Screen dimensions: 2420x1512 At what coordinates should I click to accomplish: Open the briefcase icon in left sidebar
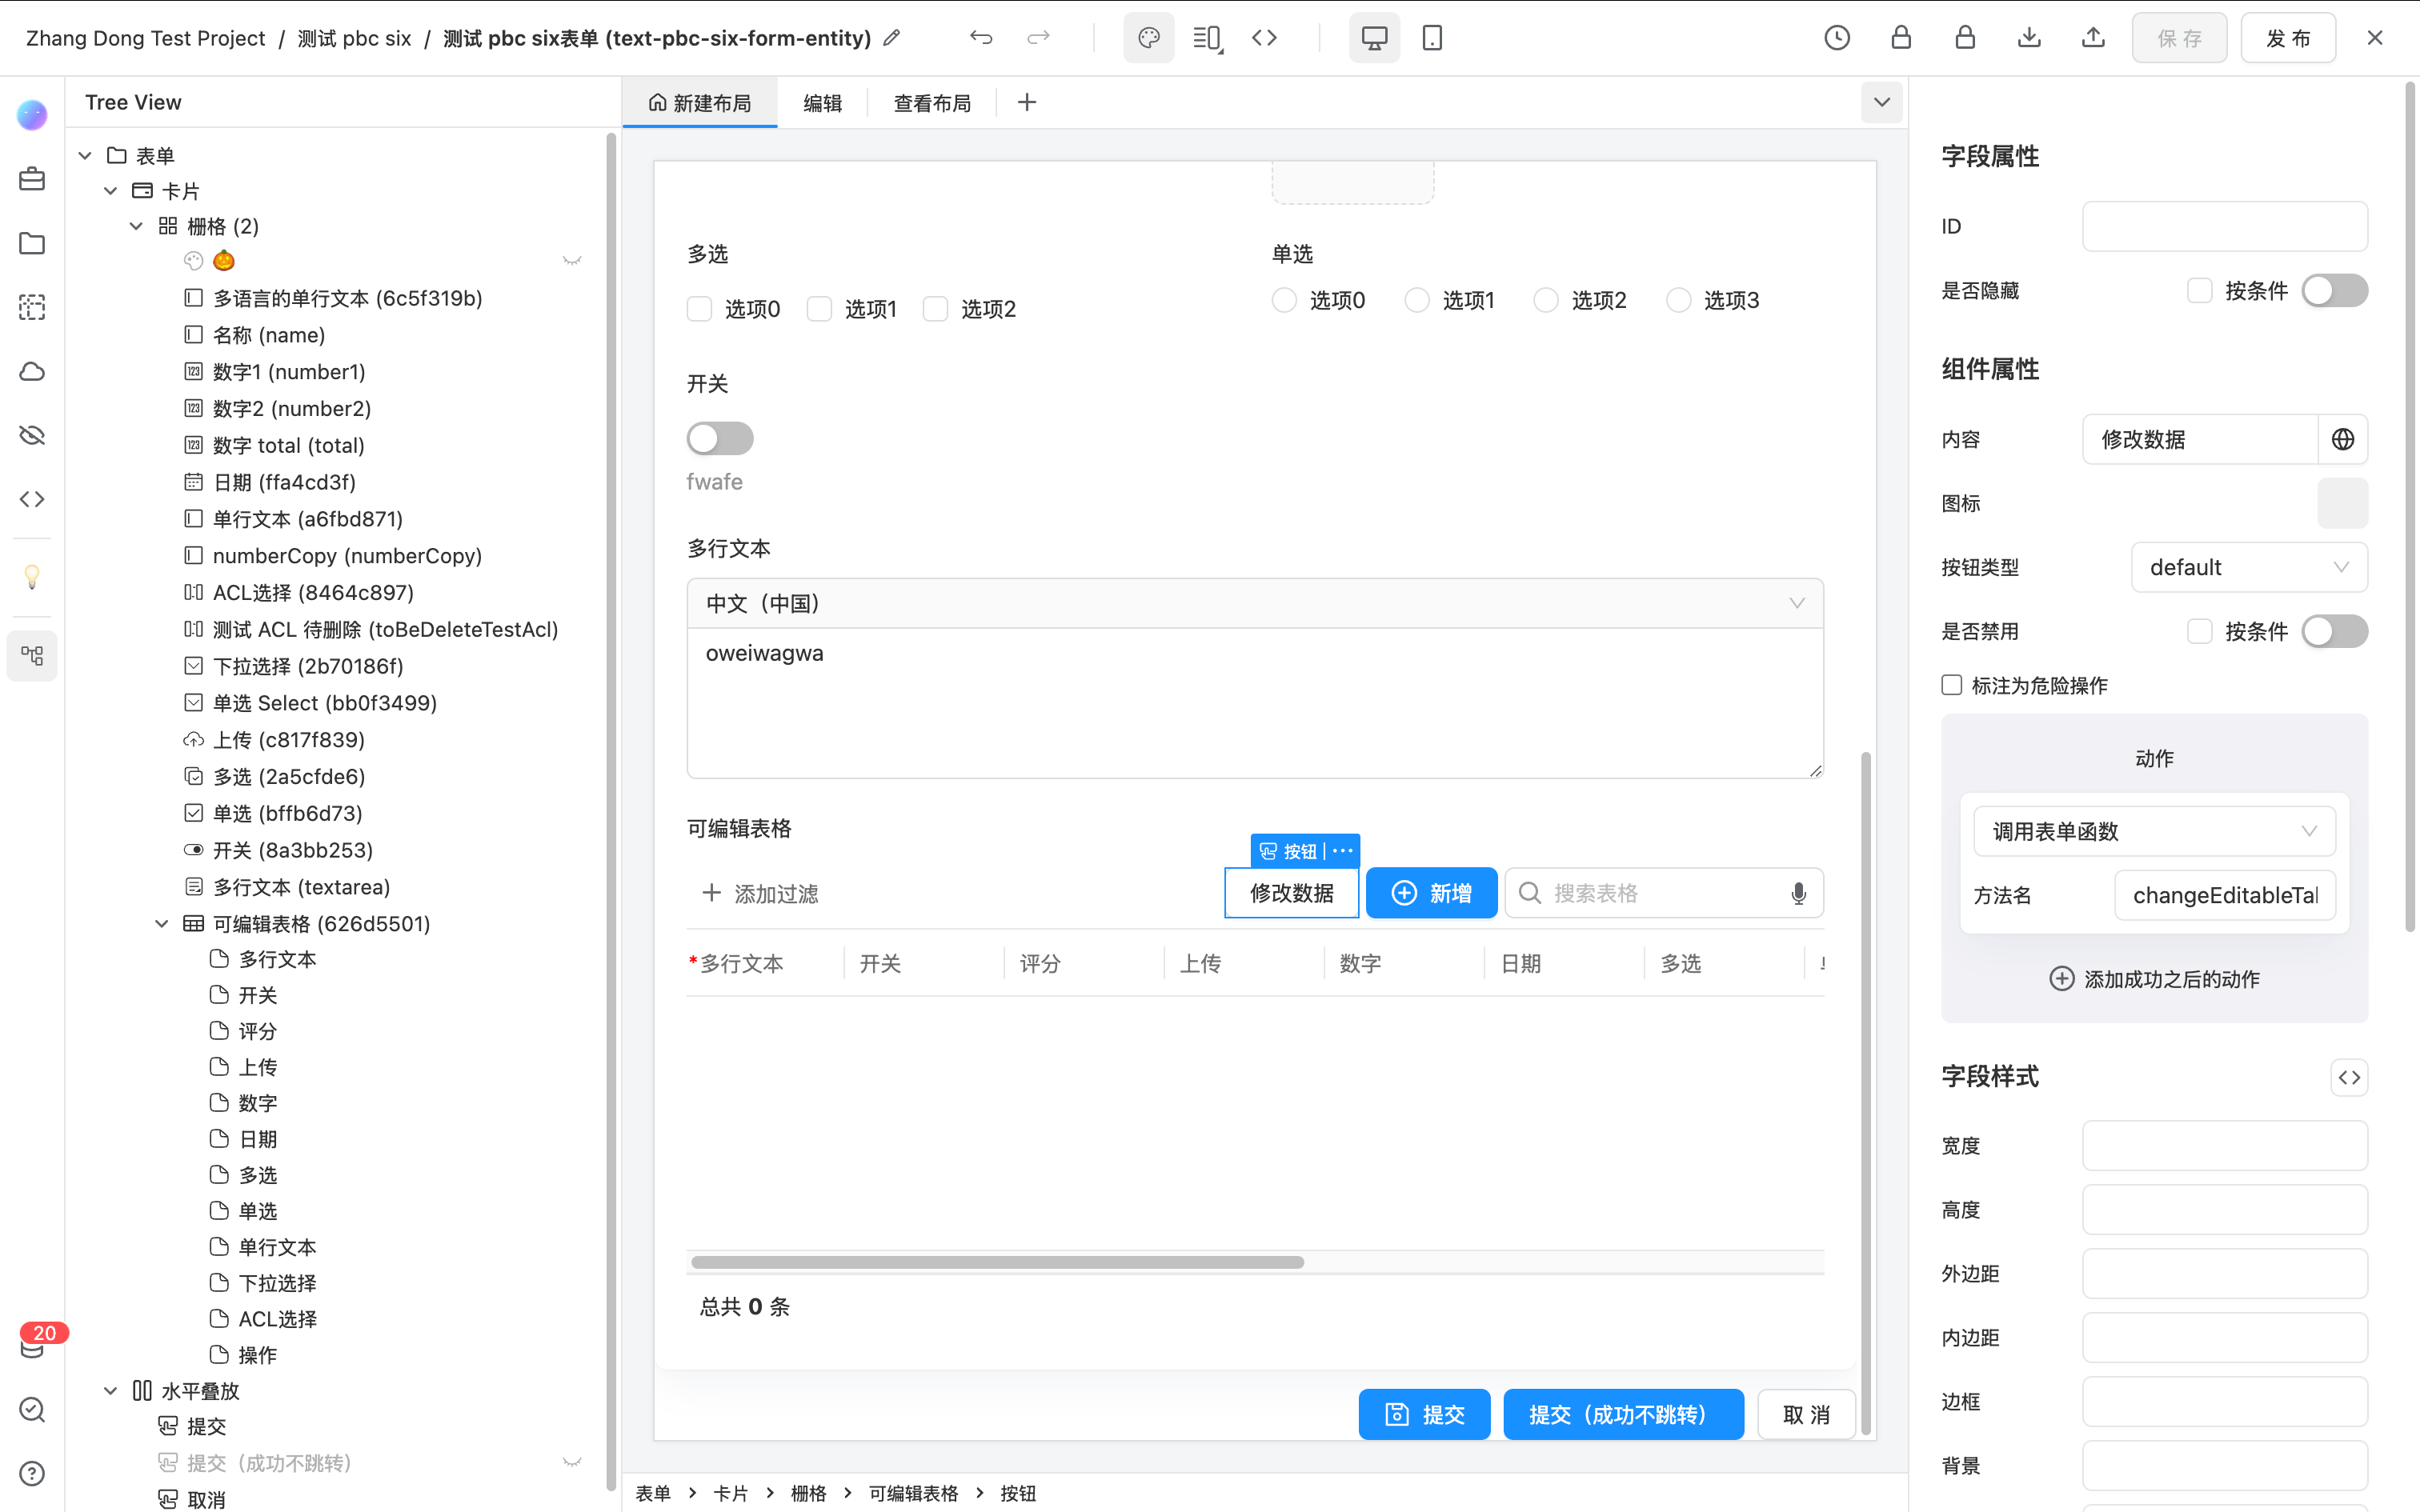tap(32, 180)
